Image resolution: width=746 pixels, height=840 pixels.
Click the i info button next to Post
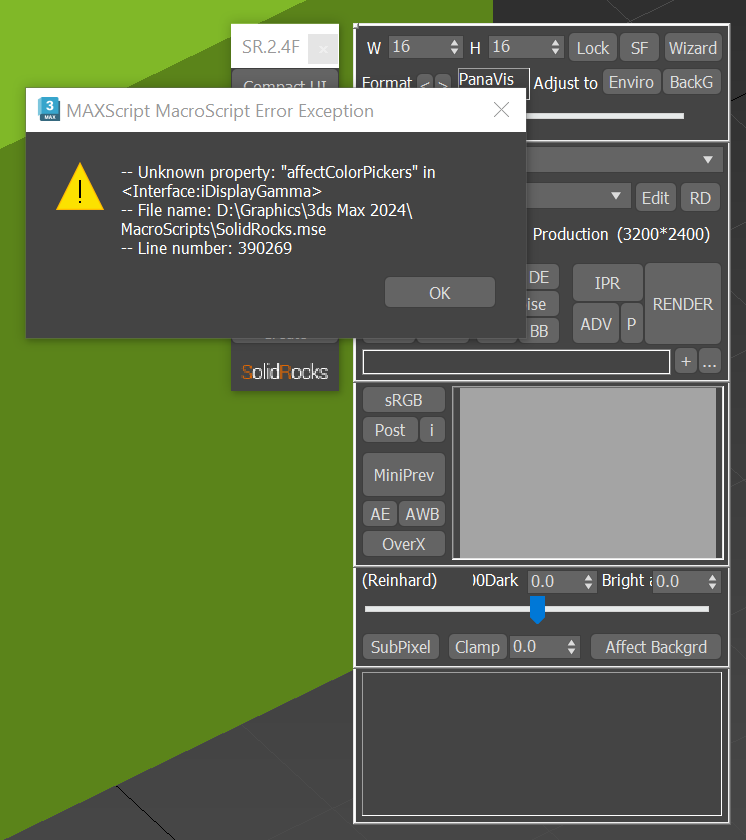432,430
